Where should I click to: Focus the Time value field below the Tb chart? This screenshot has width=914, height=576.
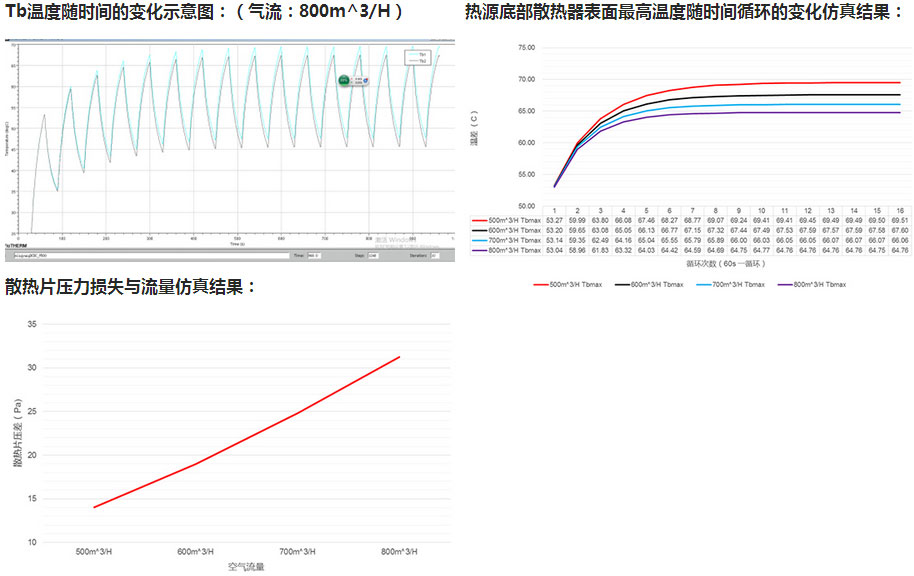[x=314, y=256]
